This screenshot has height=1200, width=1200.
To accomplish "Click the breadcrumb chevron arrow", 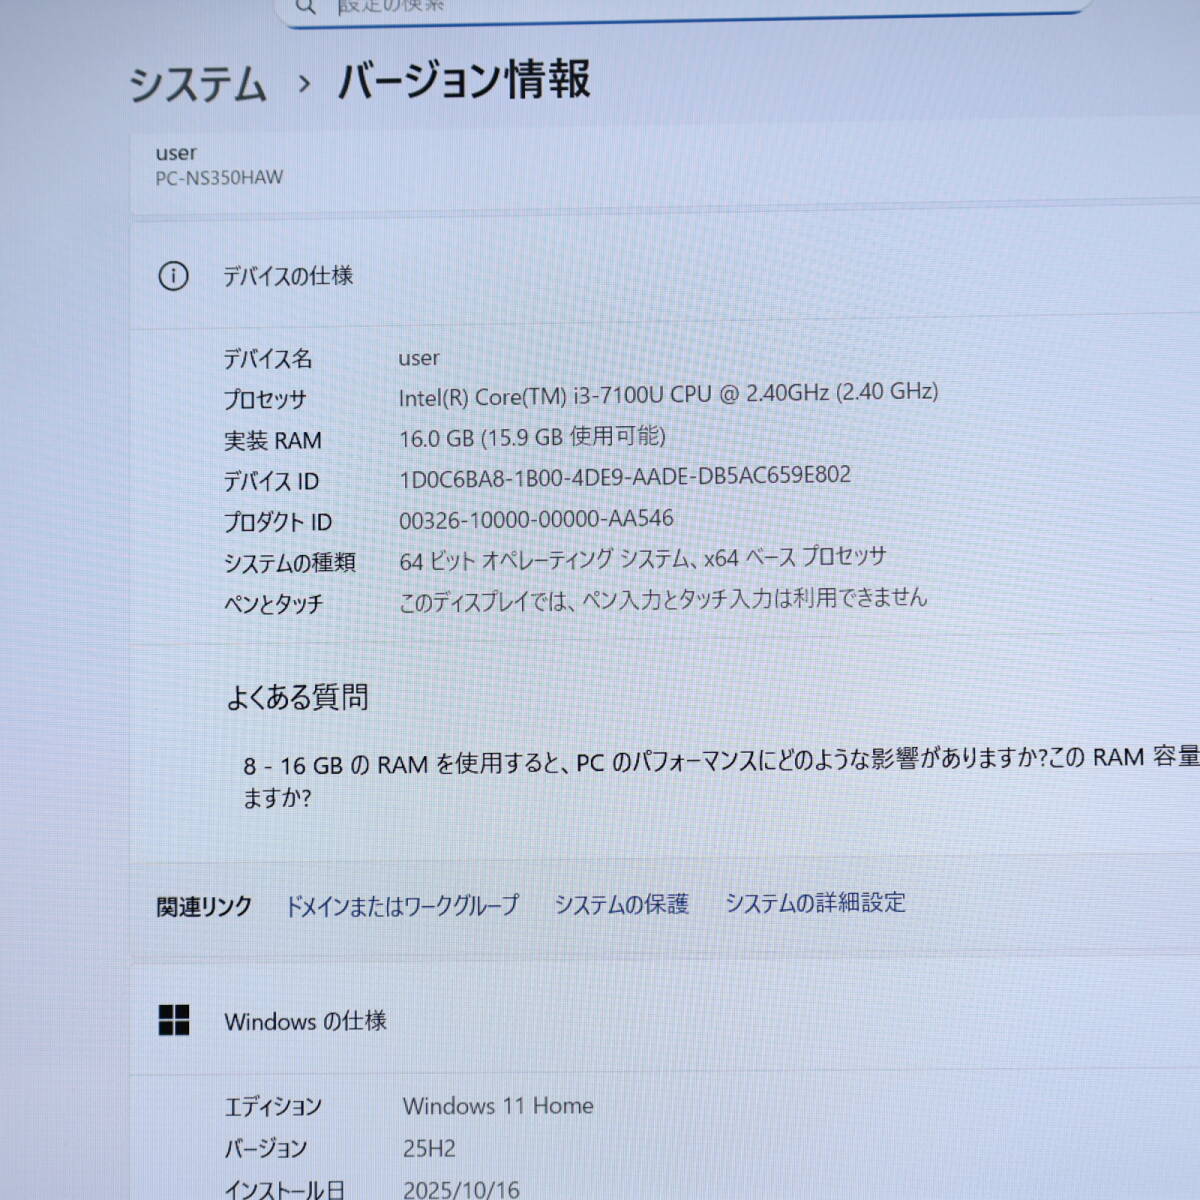I will [304, 84].
